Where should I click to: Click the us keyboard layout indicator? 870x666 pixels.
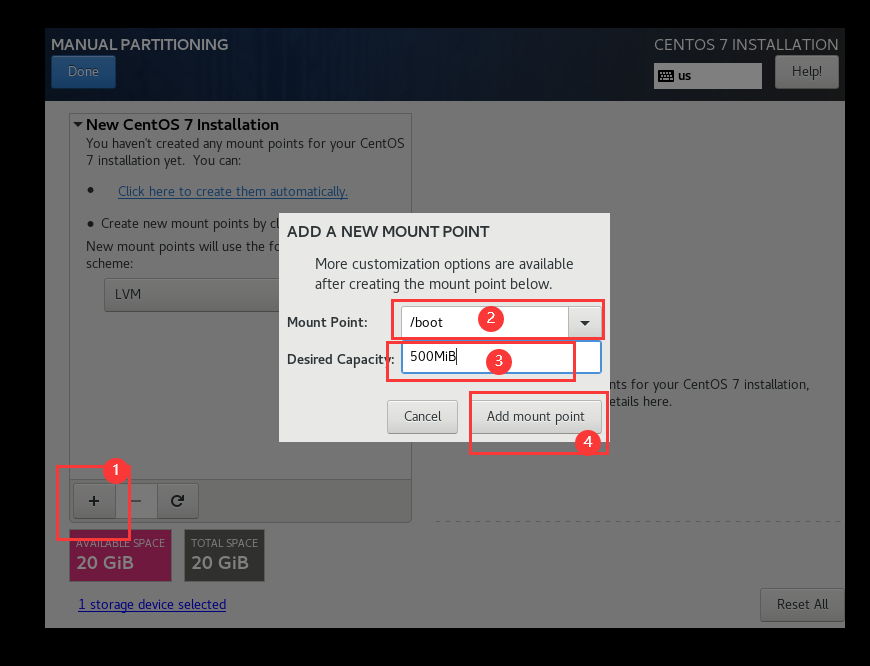(x=707, y=76)
